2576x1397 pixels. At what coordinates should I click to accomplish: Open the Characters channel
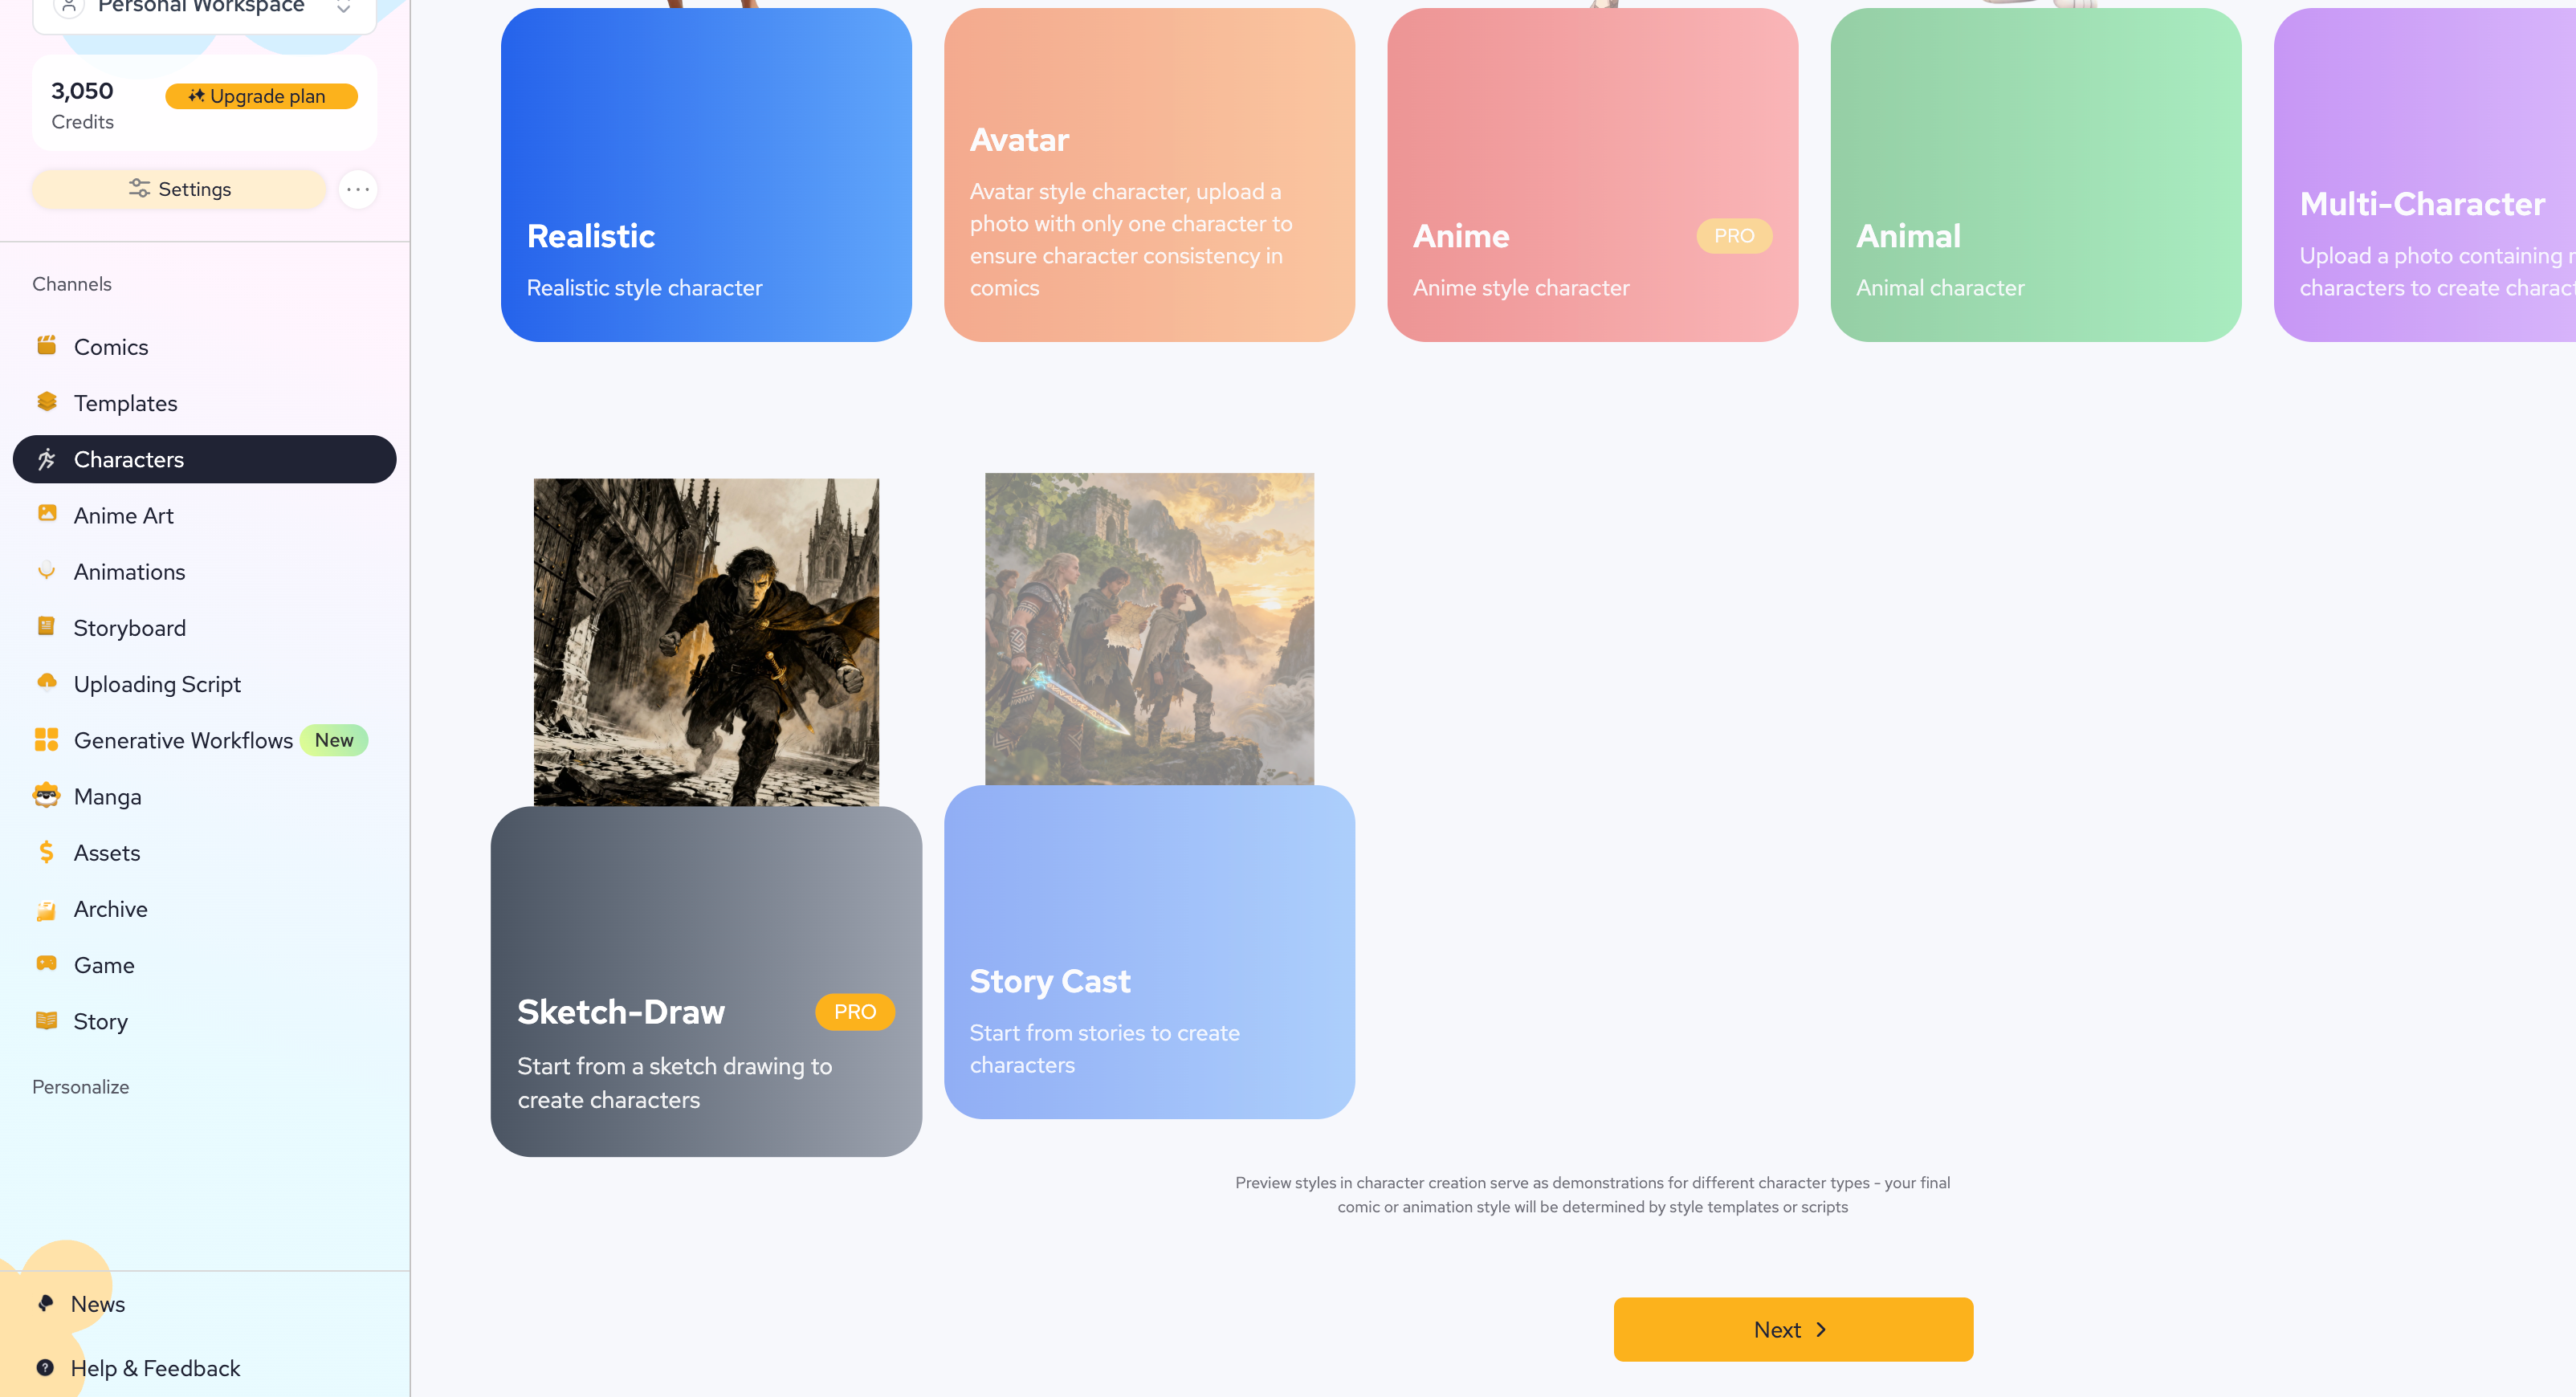[x=204, y=459]
